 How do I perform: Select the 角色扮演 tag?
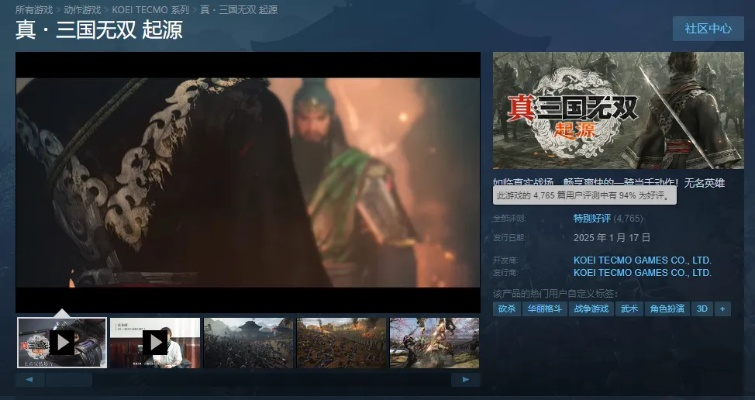click(667, 309)
